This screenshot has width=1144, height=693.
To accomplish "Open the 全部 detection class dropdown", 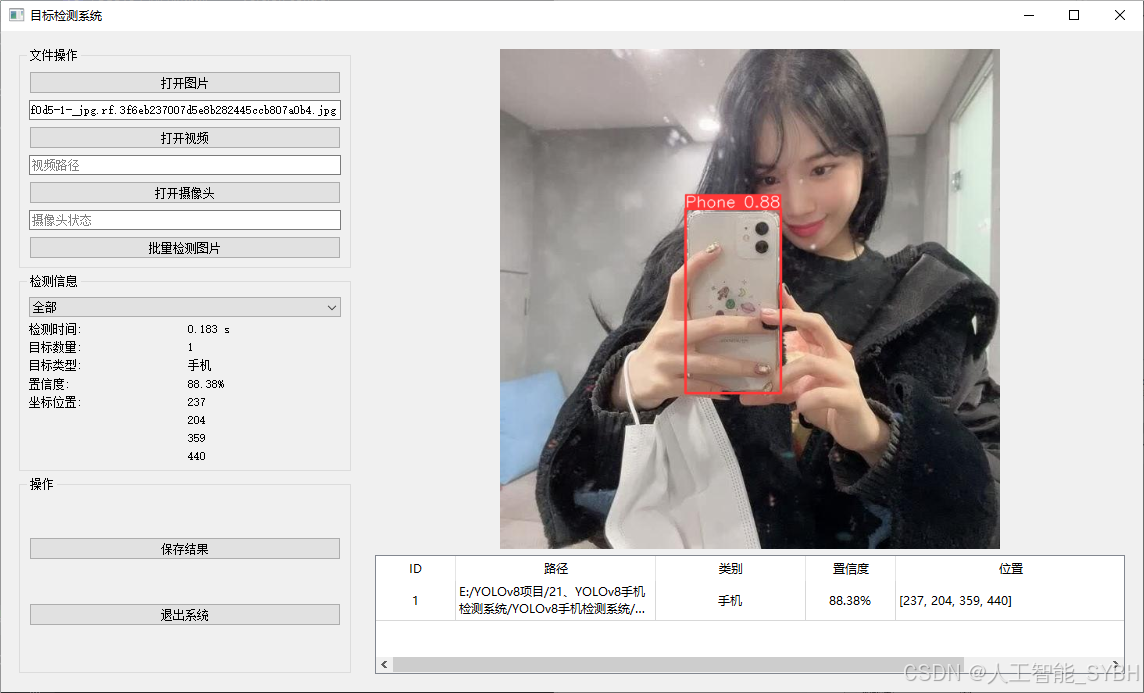I will pyautogui.click(x=184, y=307).
